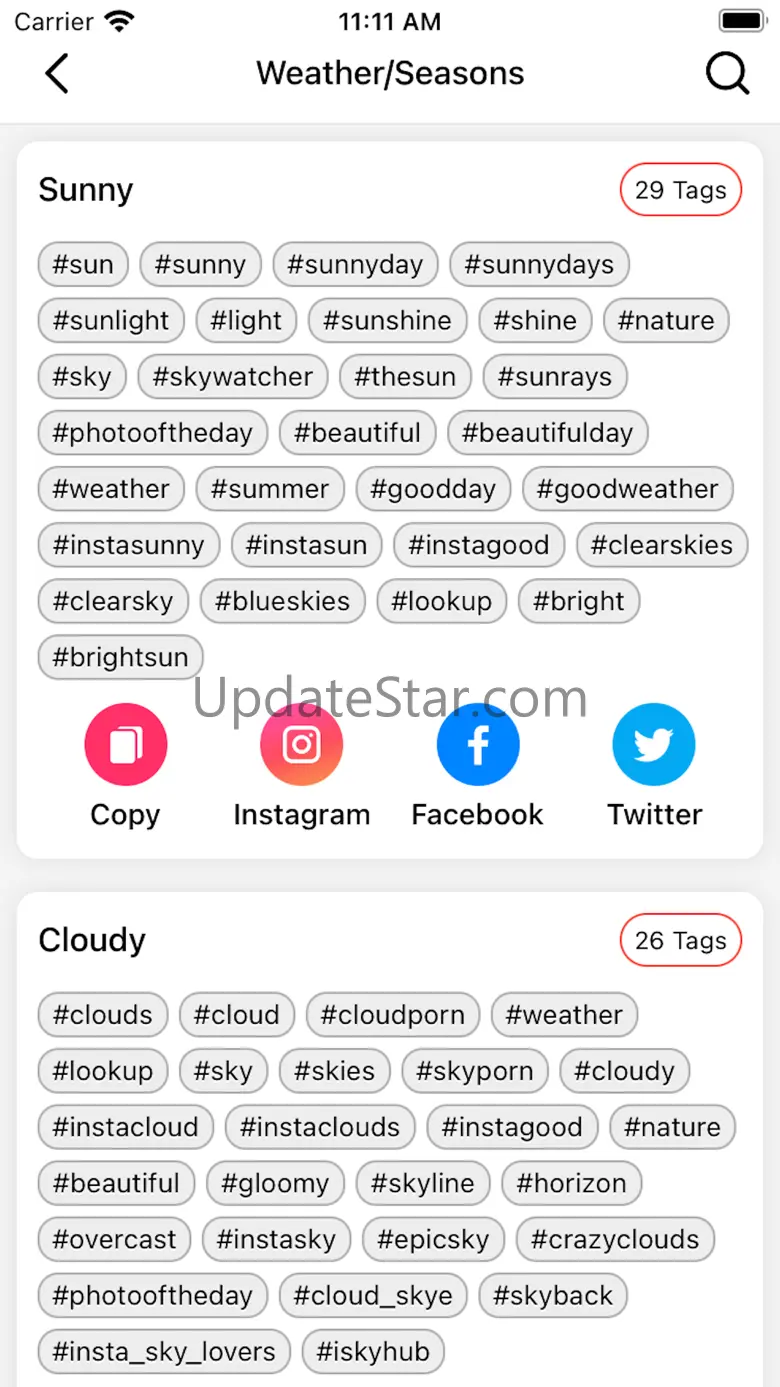Share Sunny tags to Facebook
The height and width of the screenshot is (1387, 780).
[x=478, y=745]
